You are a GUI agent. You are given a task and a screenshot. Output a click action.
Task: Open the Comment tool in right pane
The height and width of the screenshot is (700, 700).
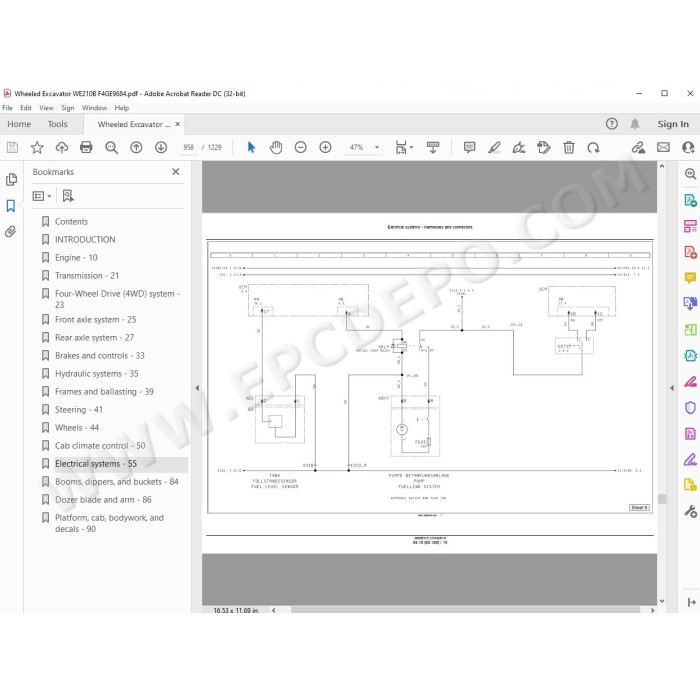pos(690,278)
